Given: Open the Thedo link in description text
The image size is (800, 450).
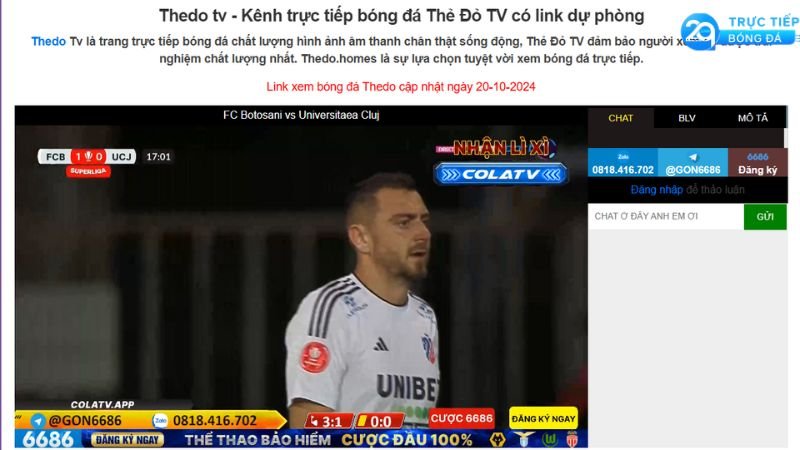Looking at the screenshot, I should pyautogui.click(x=48, y=41).
